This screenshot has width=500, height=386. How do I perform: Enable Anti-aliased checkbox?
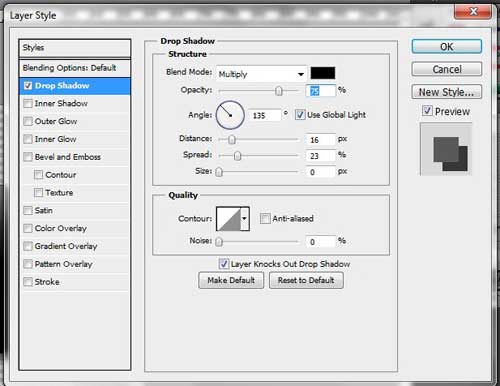click(265, 219)
